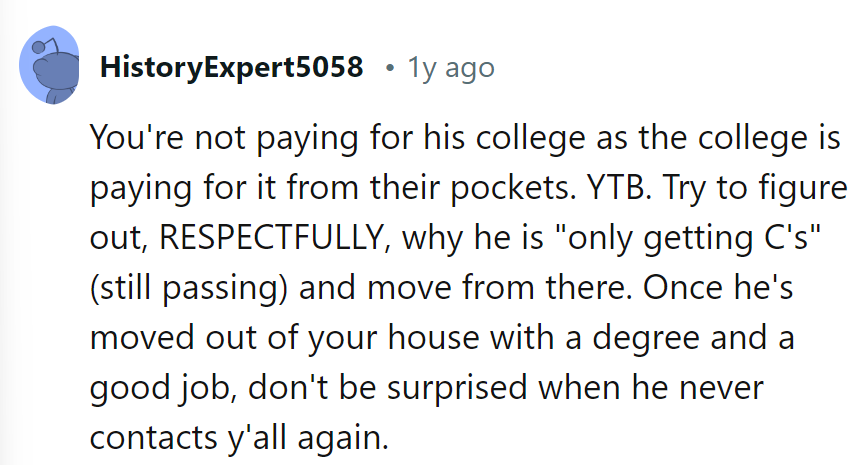Click the words 'good job' in the comment
This screenshot has width=859, height=465.
pos(152,387)
